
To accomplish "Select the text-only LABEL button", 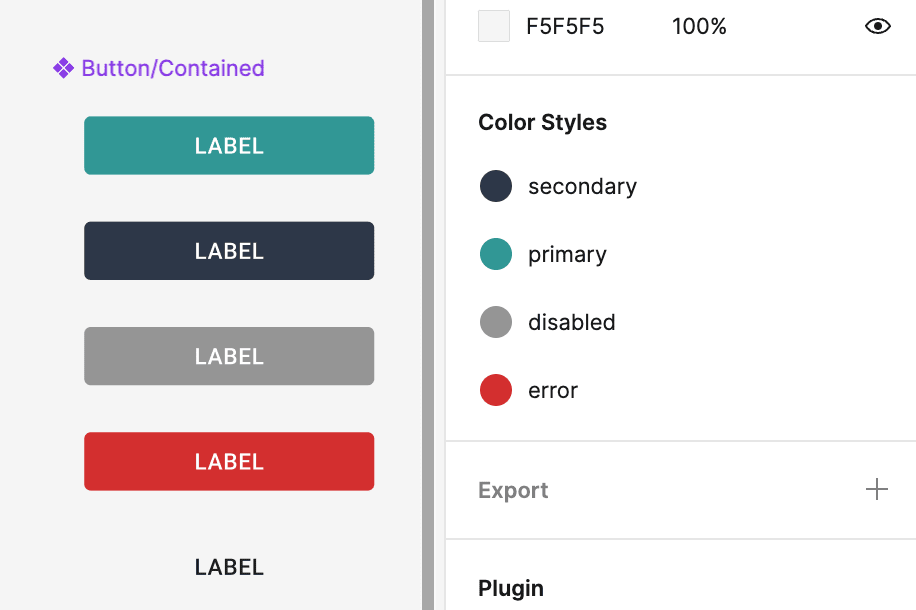I will (229, 567).
